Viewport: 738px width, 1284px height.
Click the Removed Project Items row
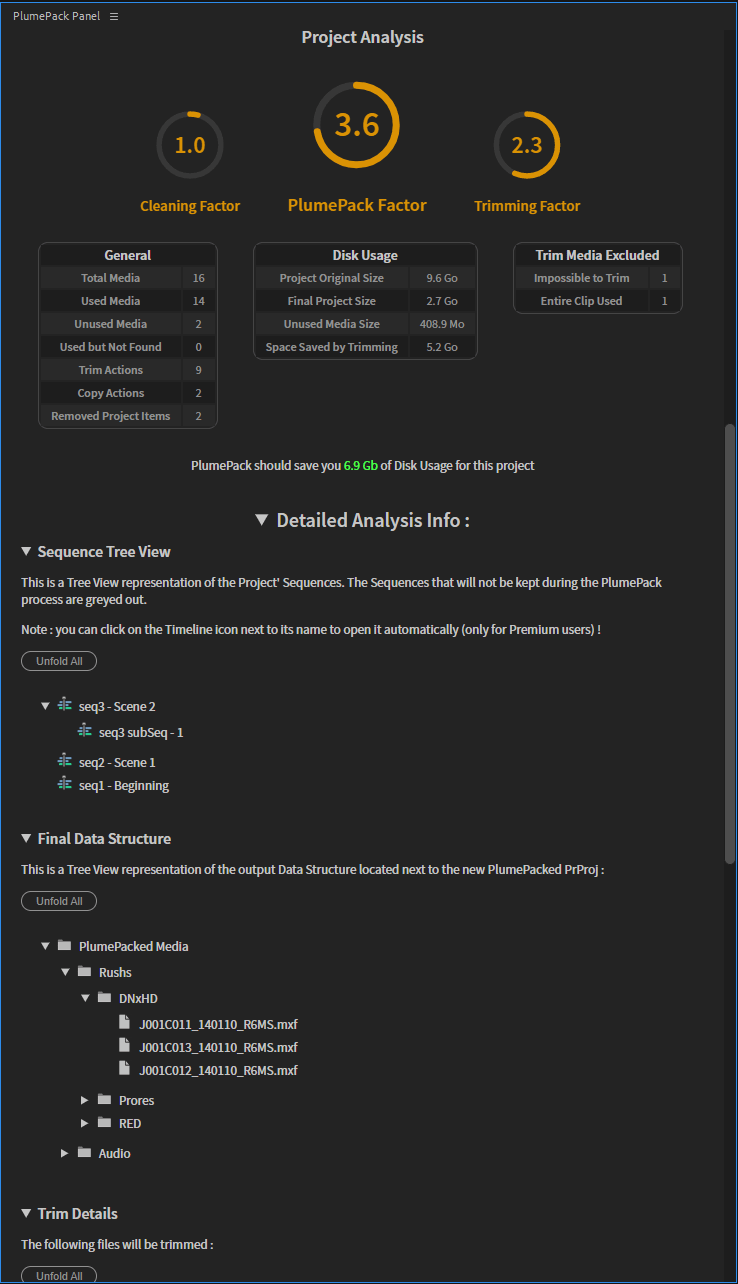pos(128,416)
